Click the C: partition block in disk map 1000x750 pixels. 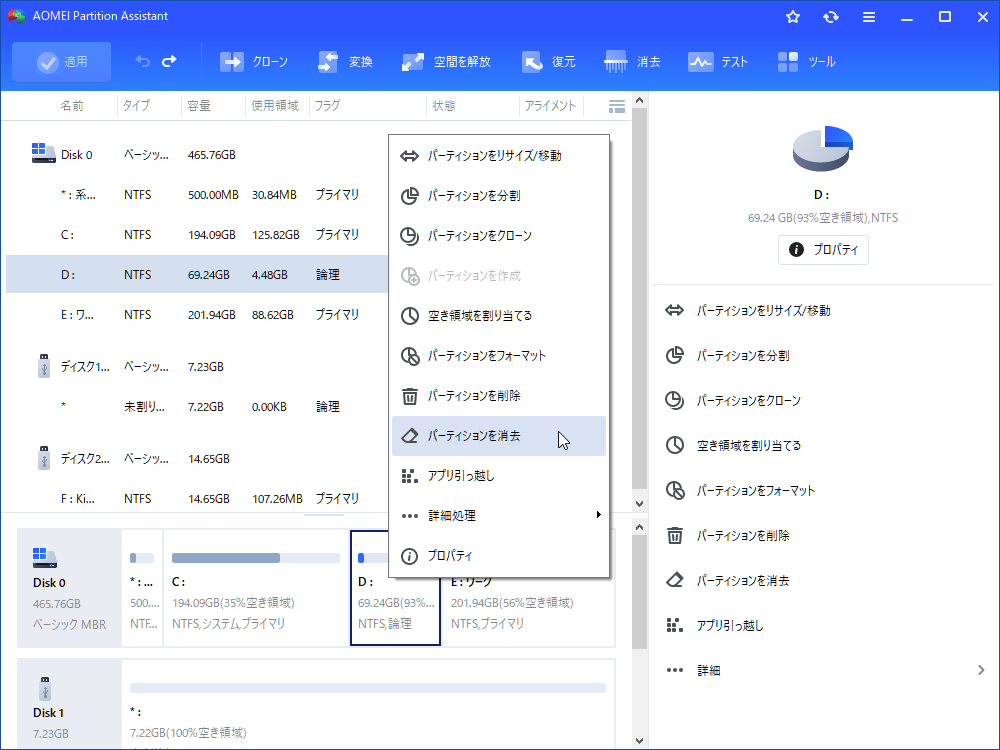[x=256, y=587]
